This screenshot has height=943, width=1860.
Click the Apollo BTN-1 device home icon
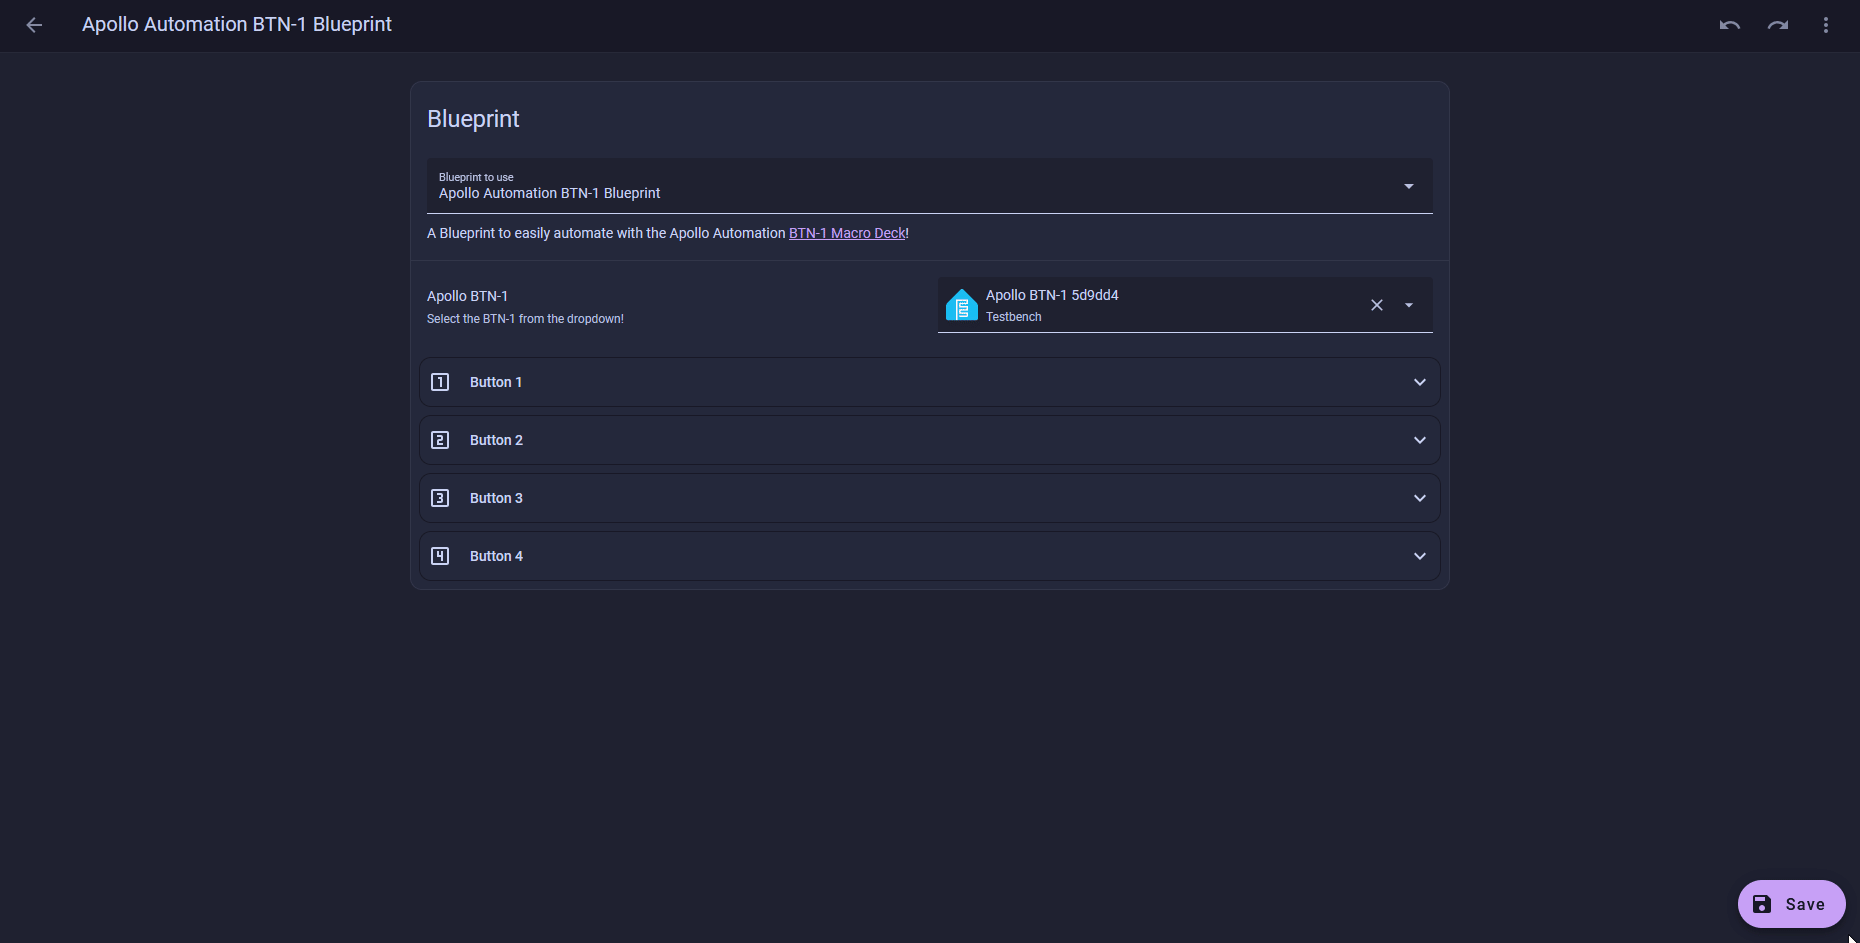click(x=961, y=305)
